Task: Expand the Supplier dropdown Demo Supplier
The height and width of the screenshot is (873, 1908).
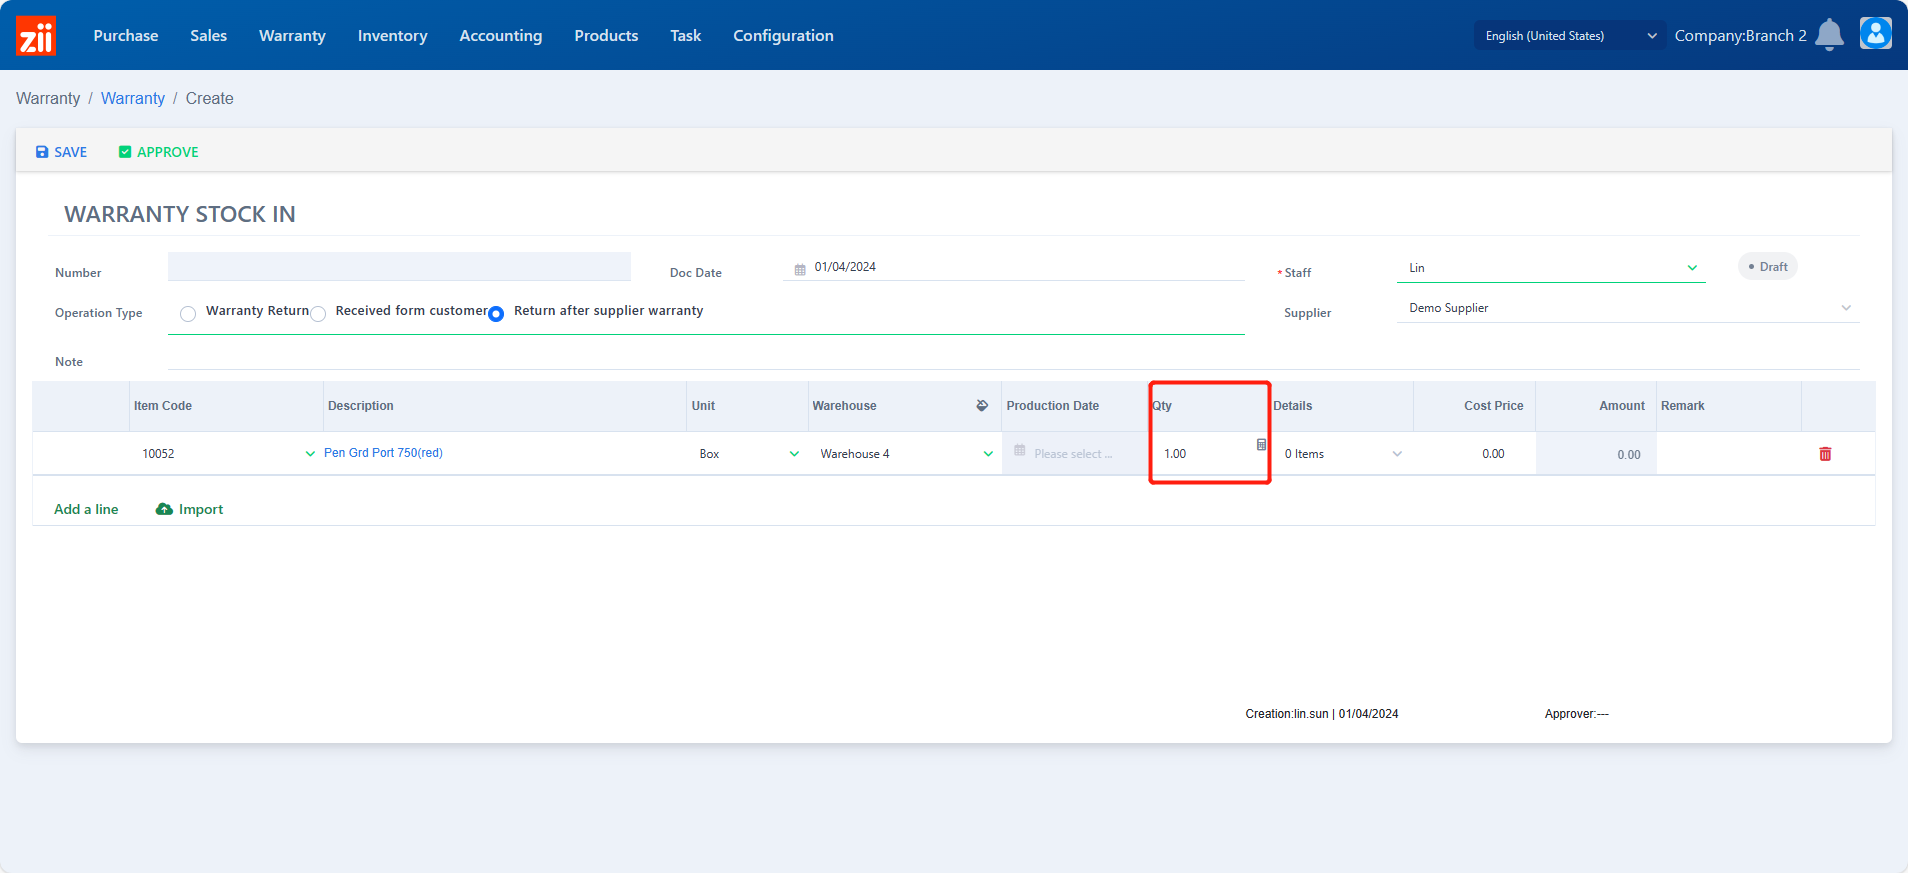Action: click(1628, 308)
